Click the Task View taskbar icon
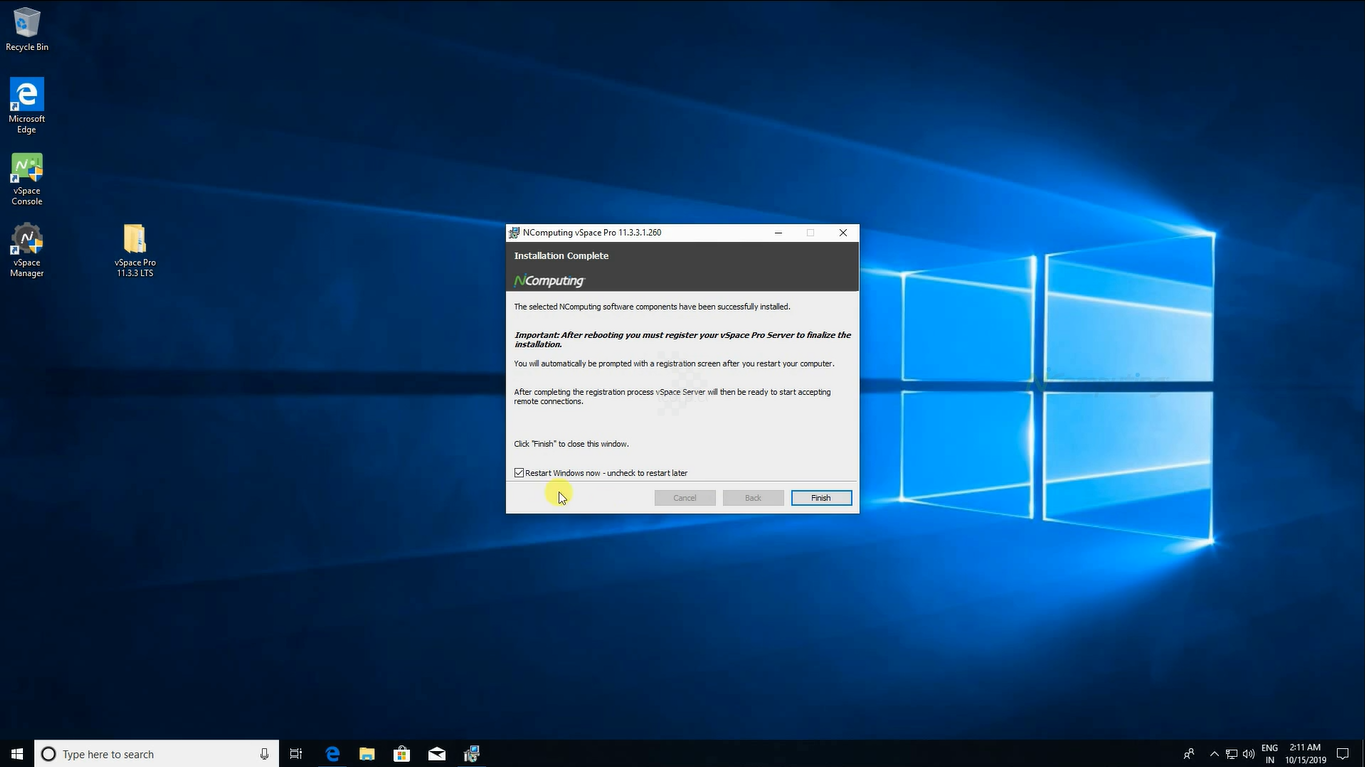This screenshot has width=1365, height=767. click(x=296, y=754)
